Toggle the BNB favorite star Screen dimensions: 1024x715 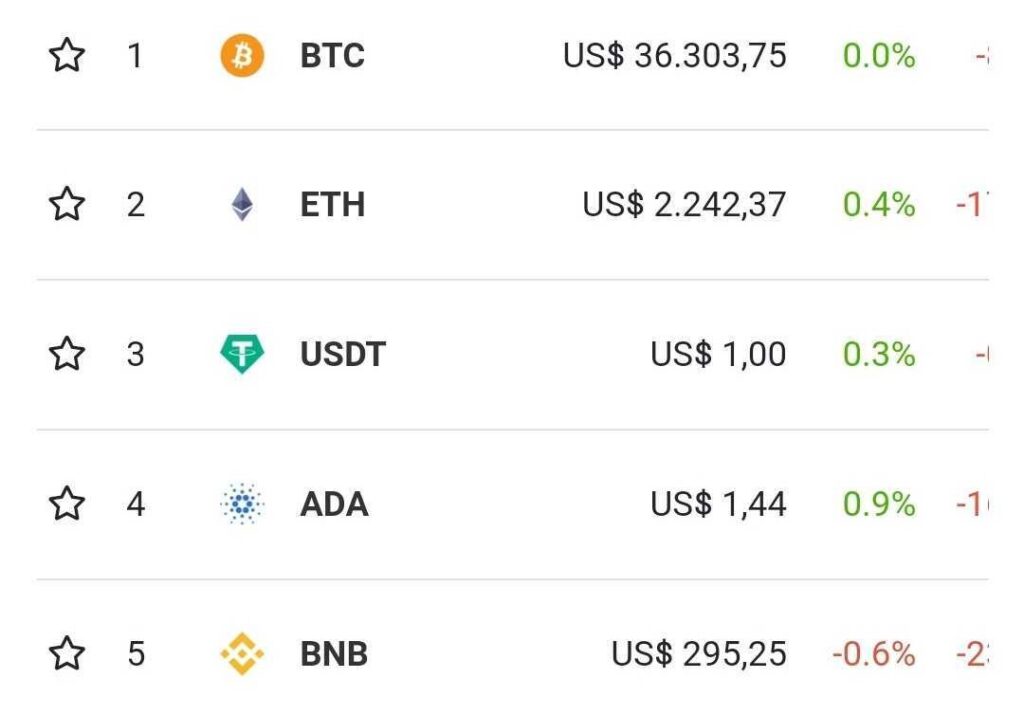tap(67, 654)
